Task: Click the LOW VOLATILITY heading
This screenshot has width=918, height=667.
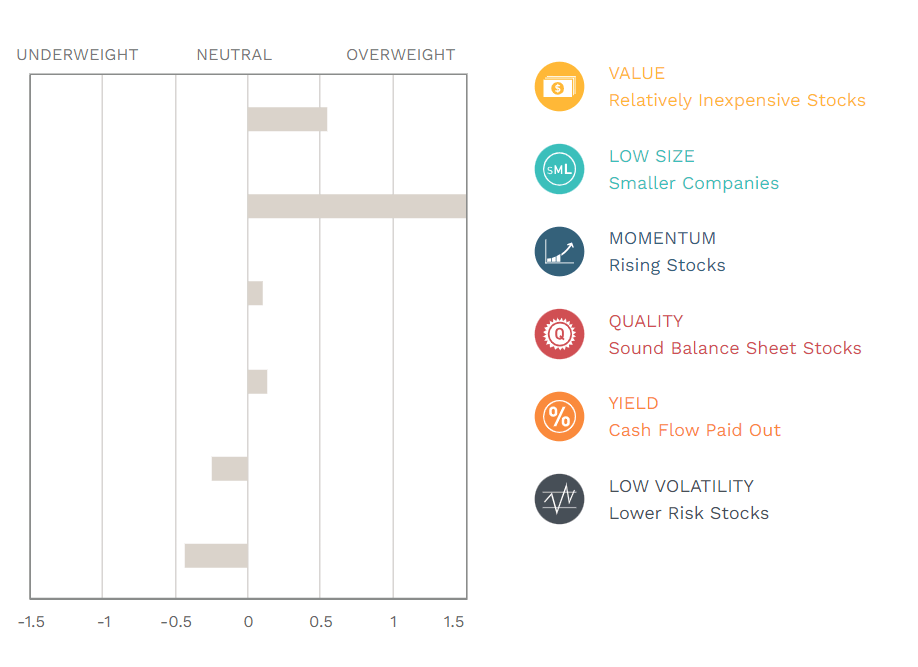Action: tap(681, 486)
